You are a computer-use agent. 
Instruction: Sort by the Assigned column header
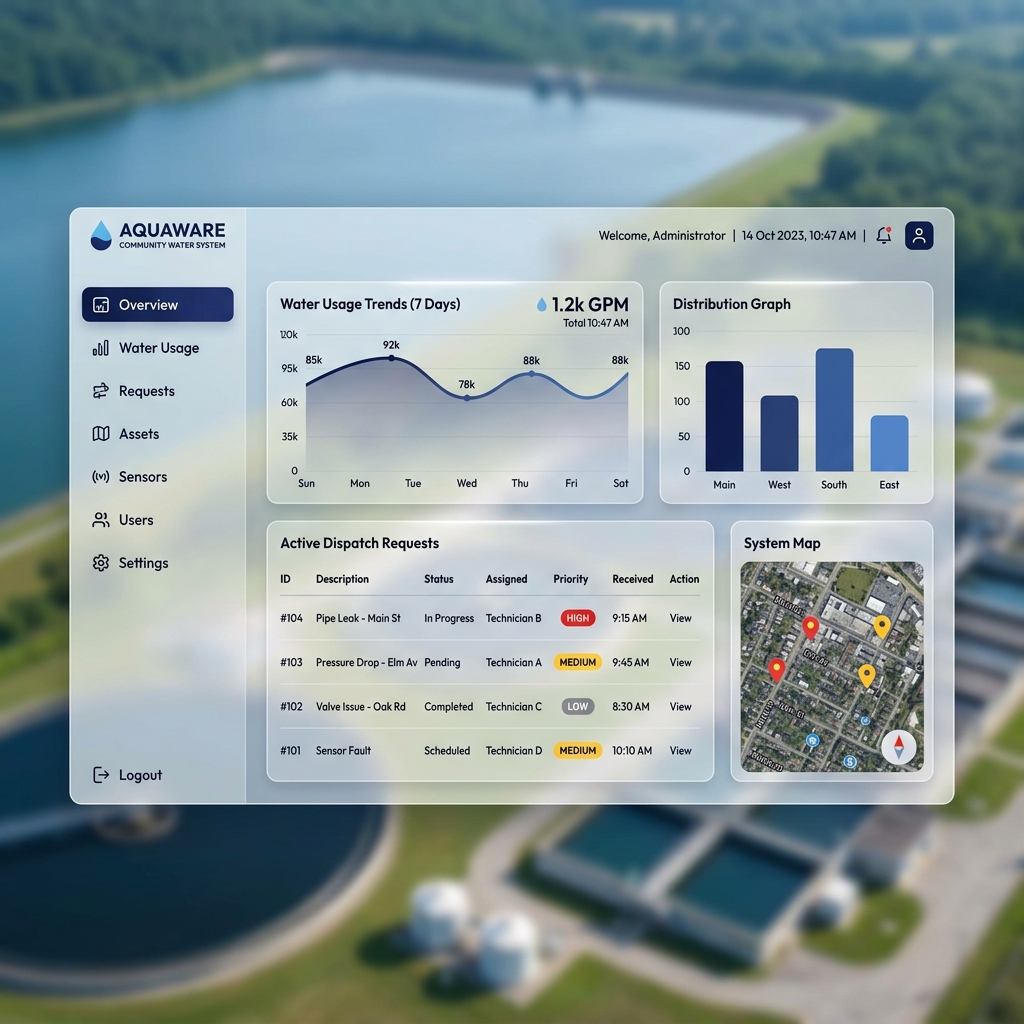507,579
